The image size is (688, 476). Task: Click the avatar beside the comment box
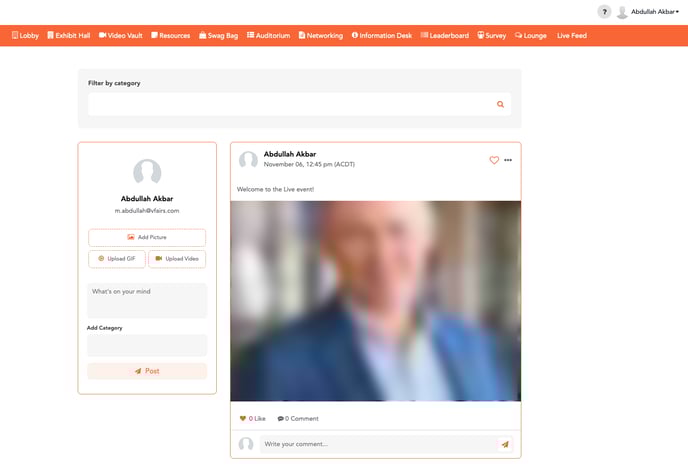pyautogui.click(x=246, y=444)
